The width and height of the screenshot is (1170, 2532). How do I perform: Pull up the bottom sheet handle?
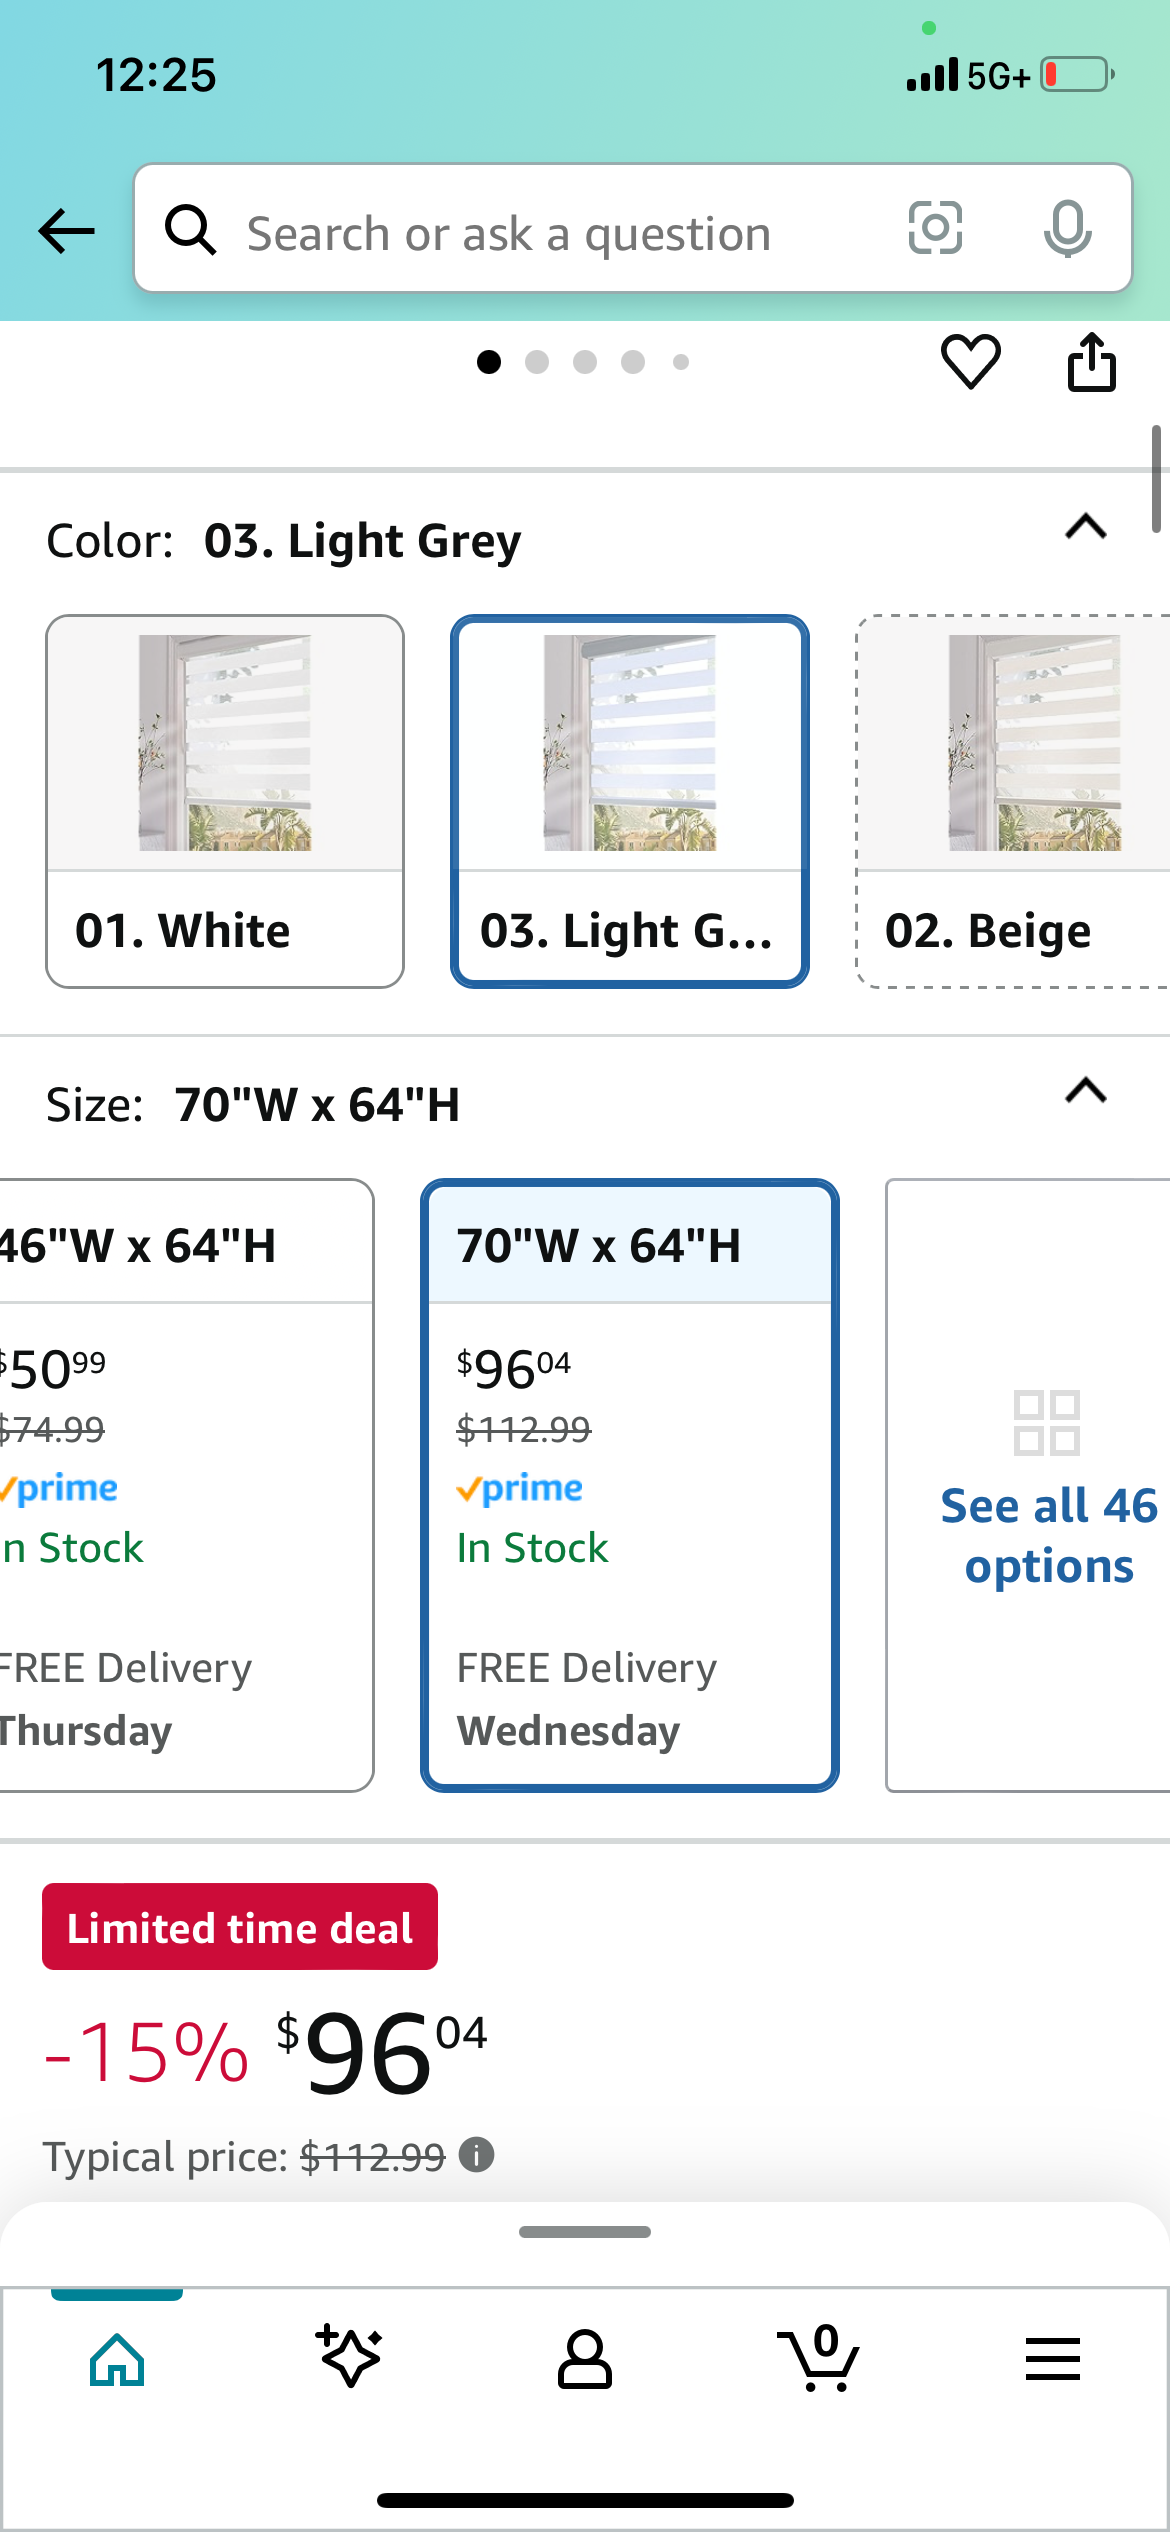coord(585,2232)
